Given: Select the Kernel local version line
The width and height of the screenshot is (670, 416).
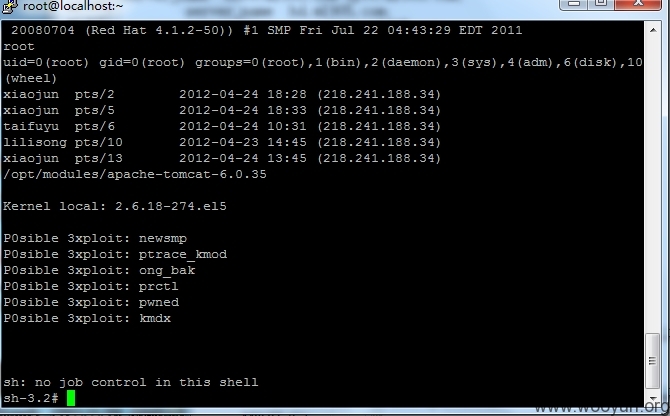Looking at the screenshot, I should pos(115,206).
